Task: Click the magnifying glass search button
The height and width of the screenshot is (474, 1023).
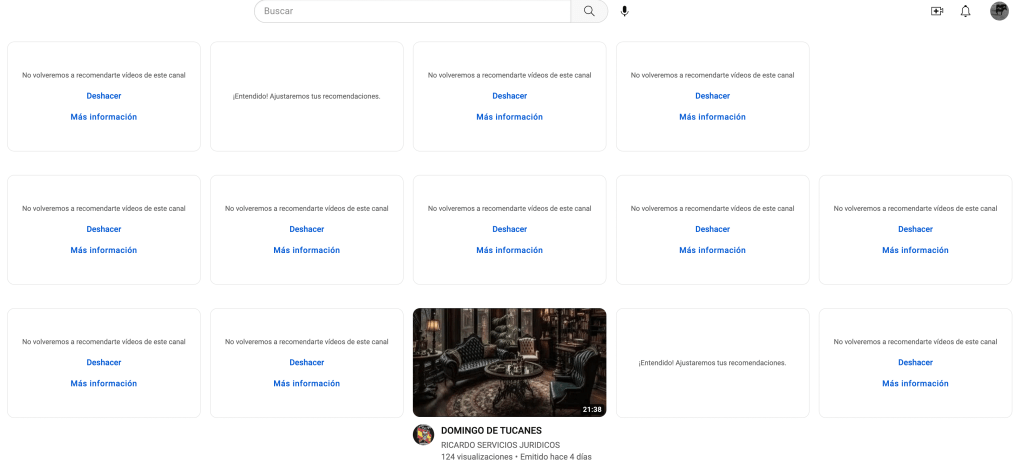Action: [x=589, y=11]
